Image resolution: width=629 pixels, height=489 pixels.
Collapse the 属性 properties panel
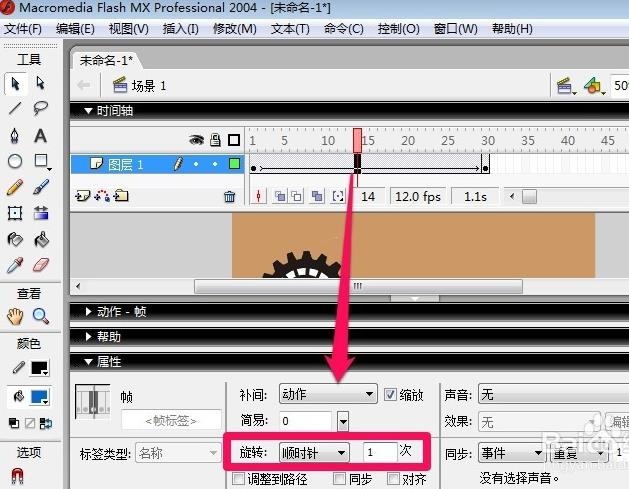(88, 362)
